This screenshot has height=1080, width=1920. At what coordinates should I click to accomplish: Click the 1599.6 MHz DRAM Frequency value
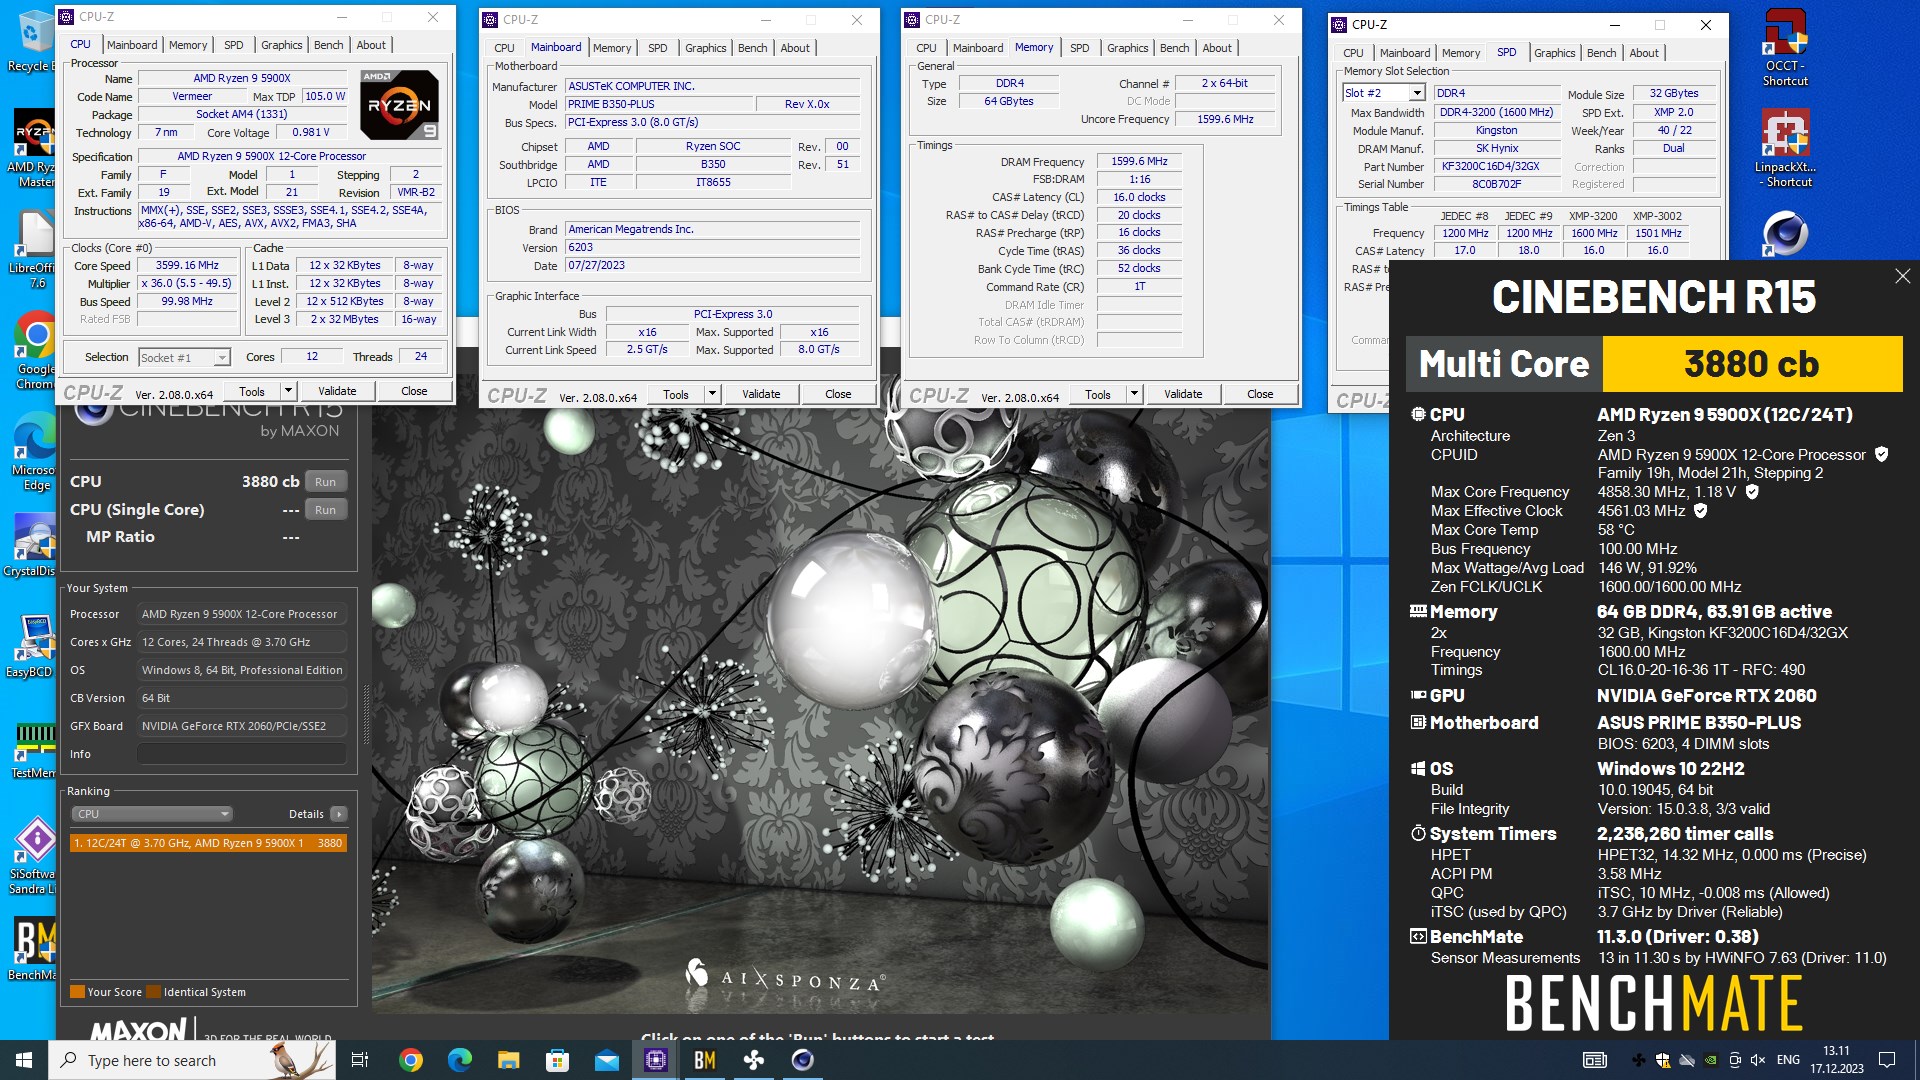point(1139,161)
